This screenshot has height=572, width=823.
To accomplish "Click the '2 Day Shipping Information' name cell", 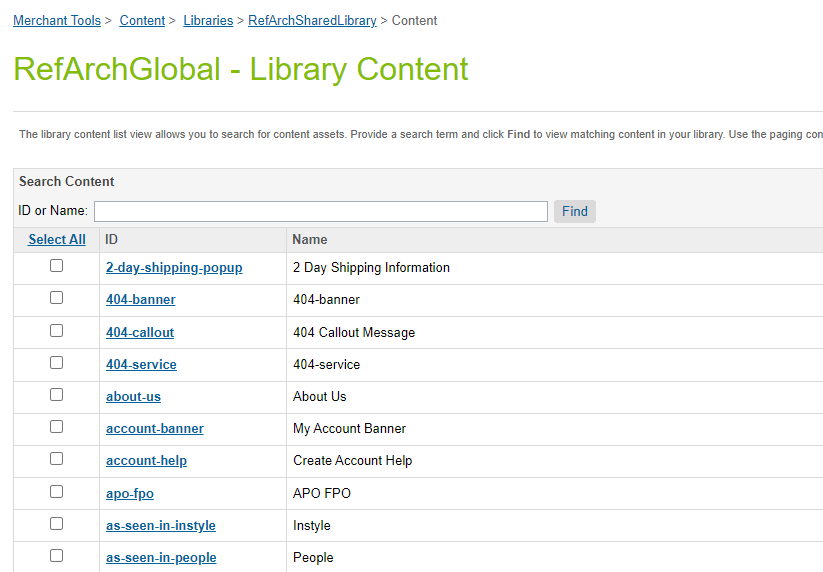I will (x=371, y=268).
